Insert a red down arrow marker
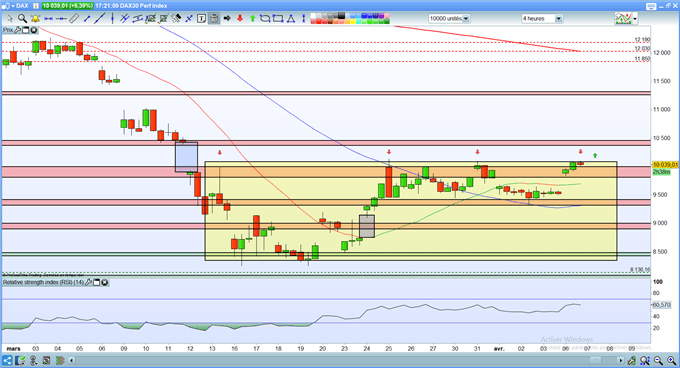The height and width of the screenshot is (368, 680). [x=240, y=18]
